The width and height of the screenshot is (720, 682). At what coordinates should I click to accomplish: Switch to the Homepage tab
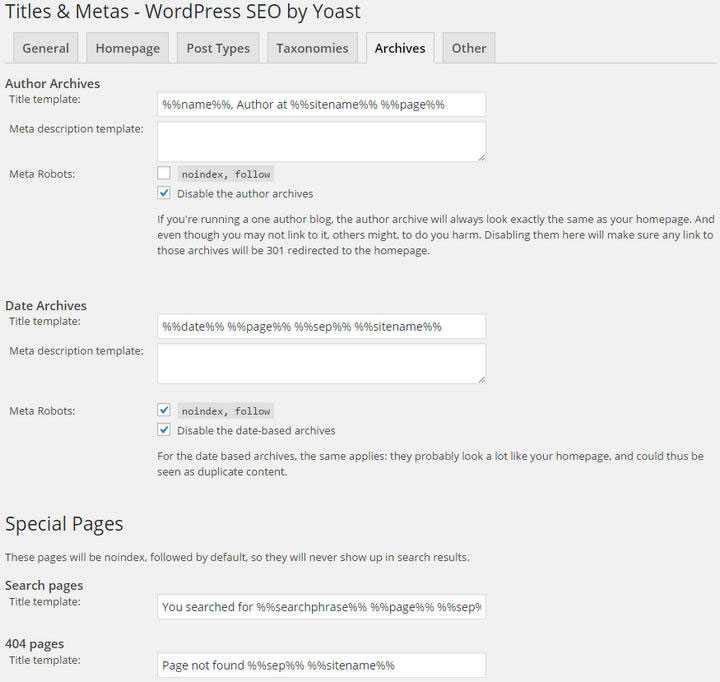click(x=126, y=48)
